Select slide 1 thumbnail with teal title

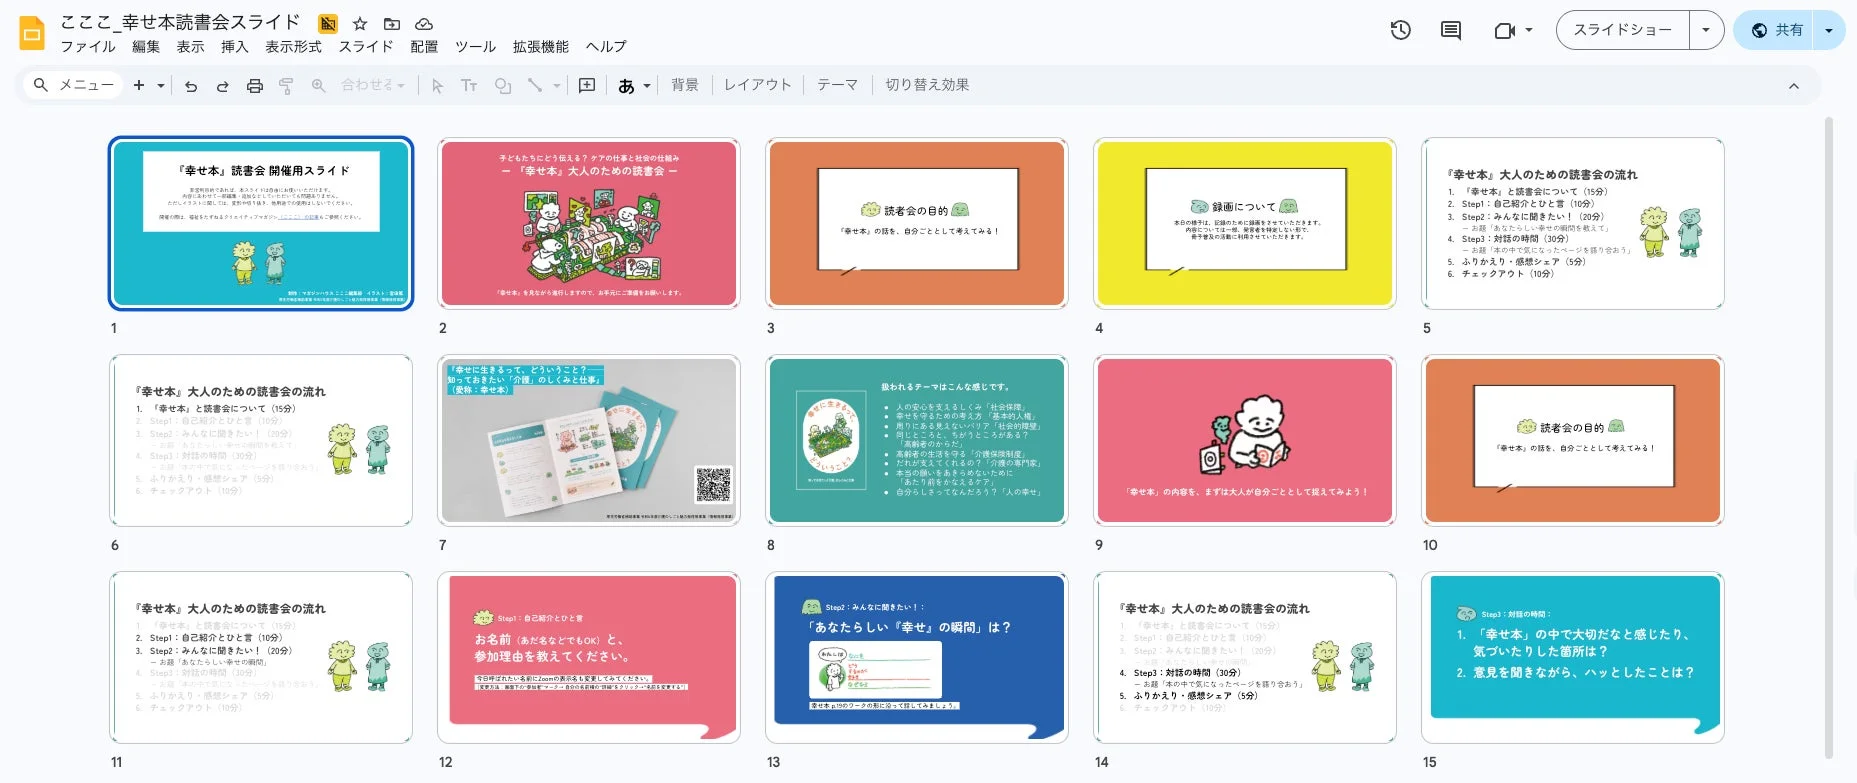coord(261,223)
